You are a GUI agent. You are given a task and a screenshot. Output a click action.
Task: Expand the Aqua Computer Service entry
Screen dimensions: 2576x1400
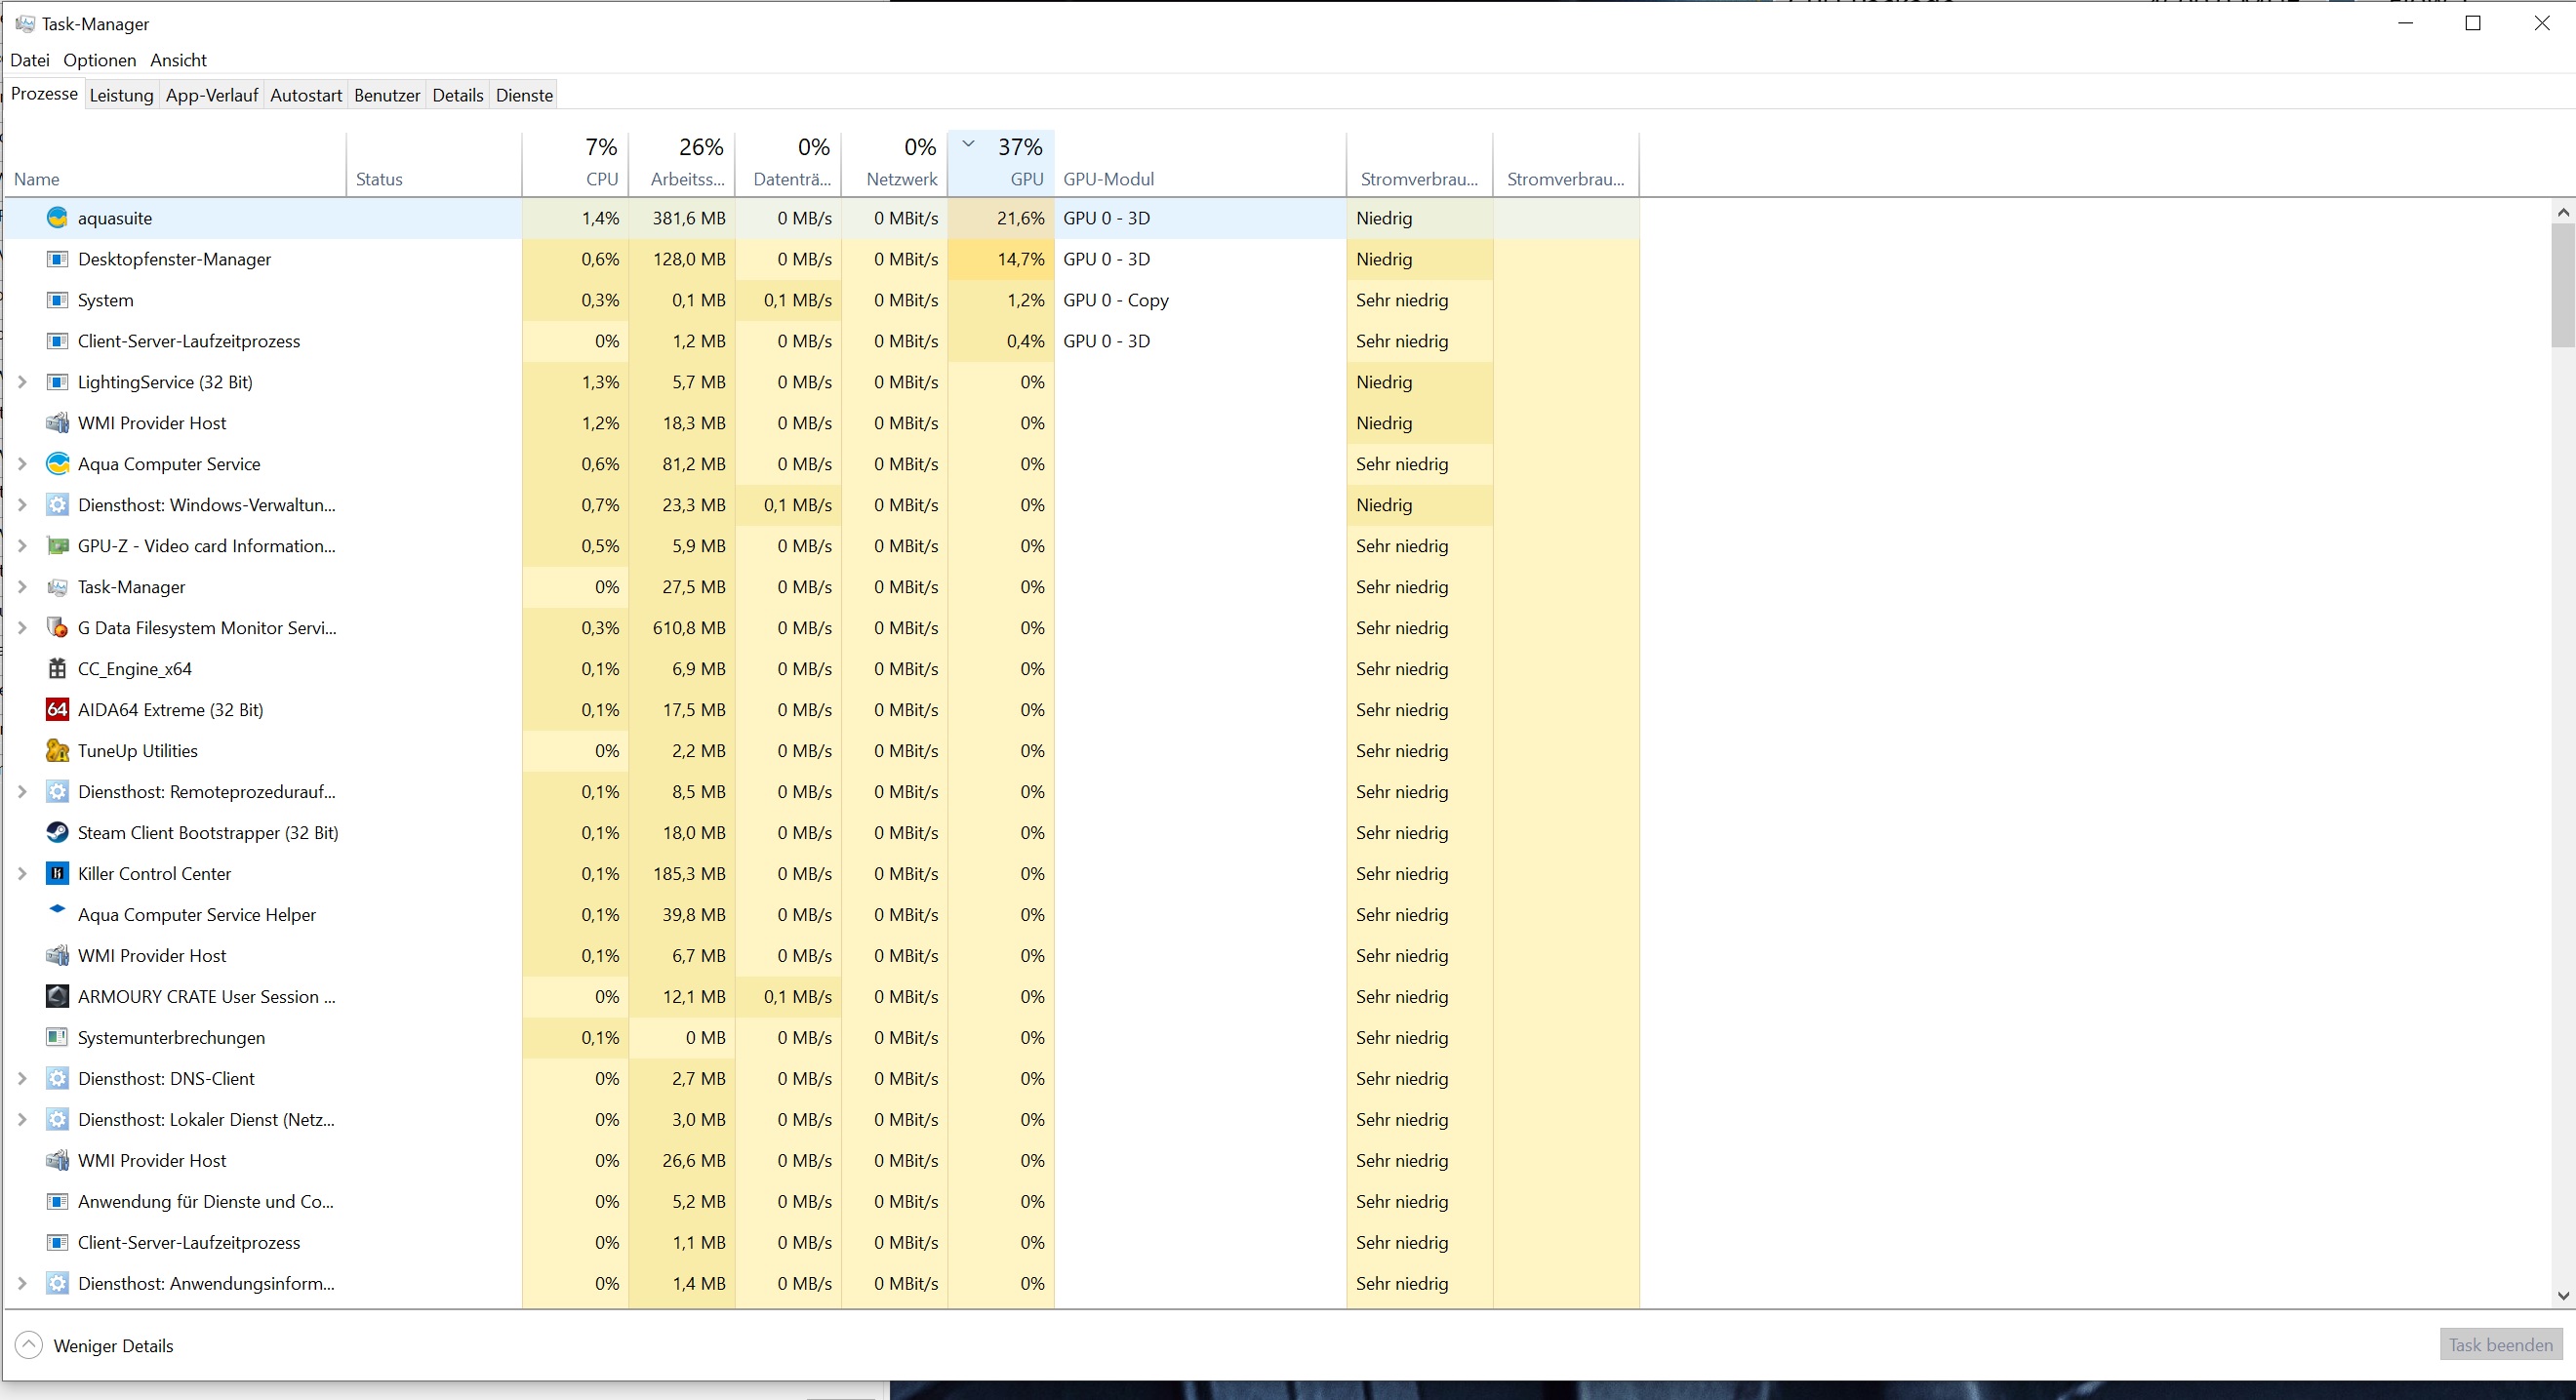(x=22, y=464)
